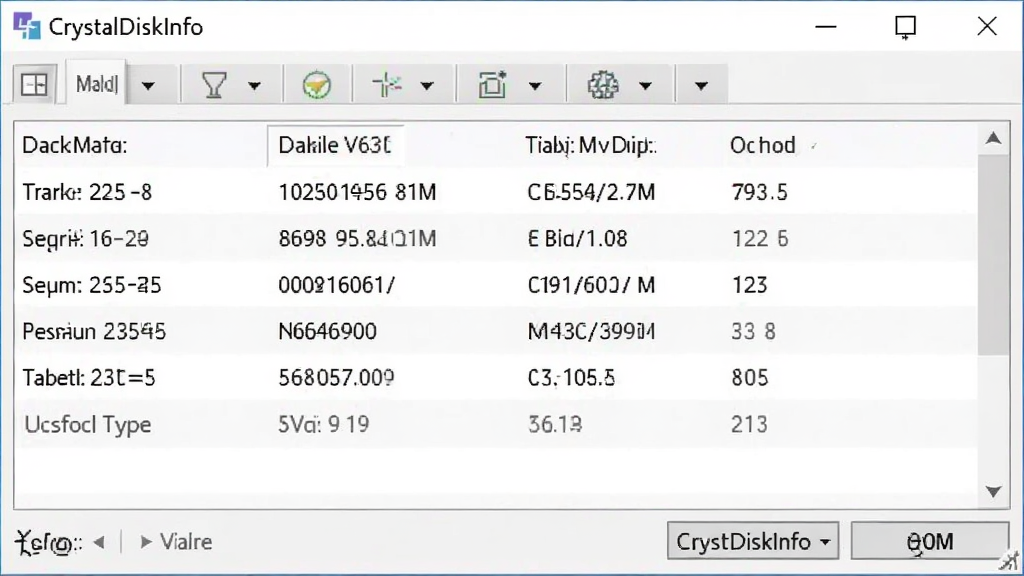Click the cell C6-554/2.7M
Viewport: 1024px width, 576px height.
click(x=591, y=192)
